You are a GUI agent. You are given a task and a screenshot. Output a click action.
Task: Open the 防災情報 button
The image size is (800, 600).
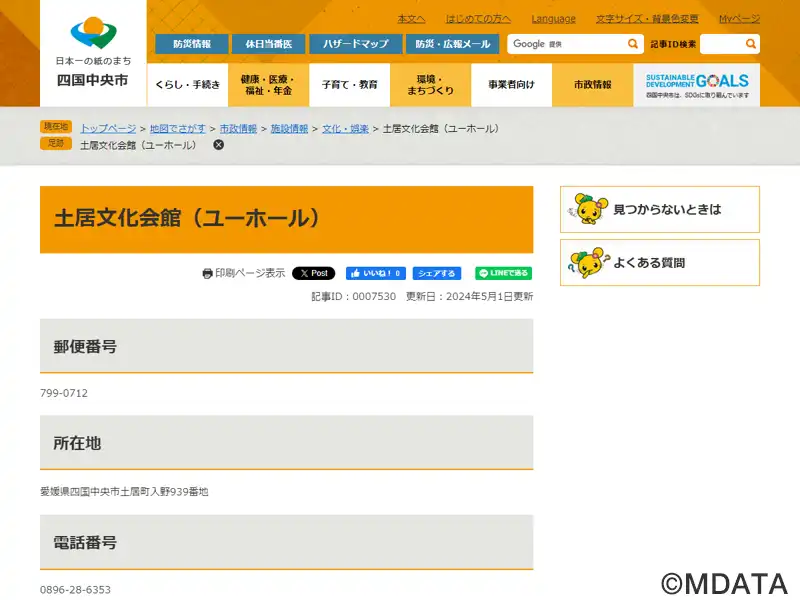[x=192, y=44]
